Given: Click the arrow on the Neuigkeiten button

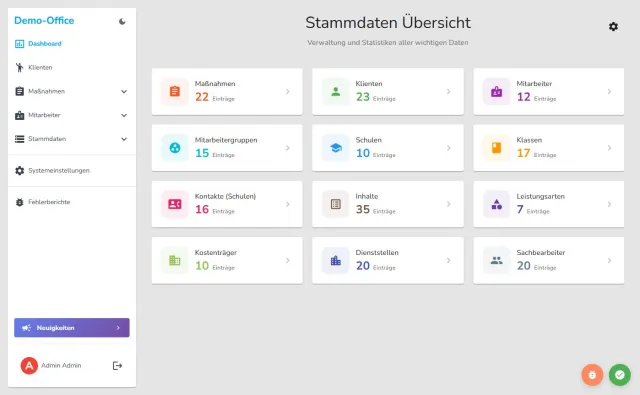Looking at the screenshot, I should pyautogui.click(x=118, y=328).
